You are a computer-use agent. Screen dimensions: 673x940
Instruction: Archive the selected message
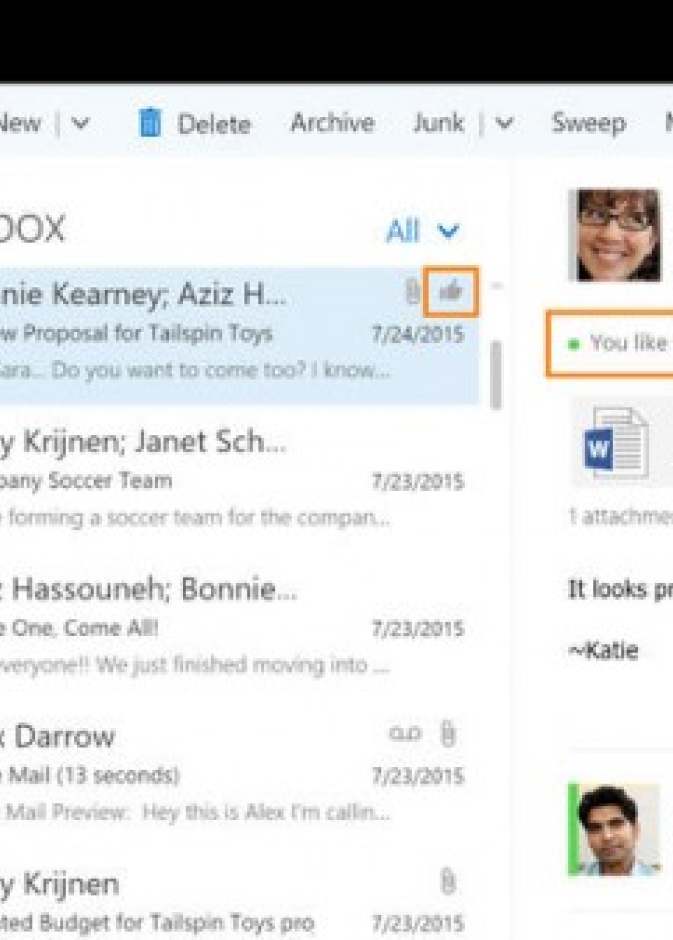point(333,123)
